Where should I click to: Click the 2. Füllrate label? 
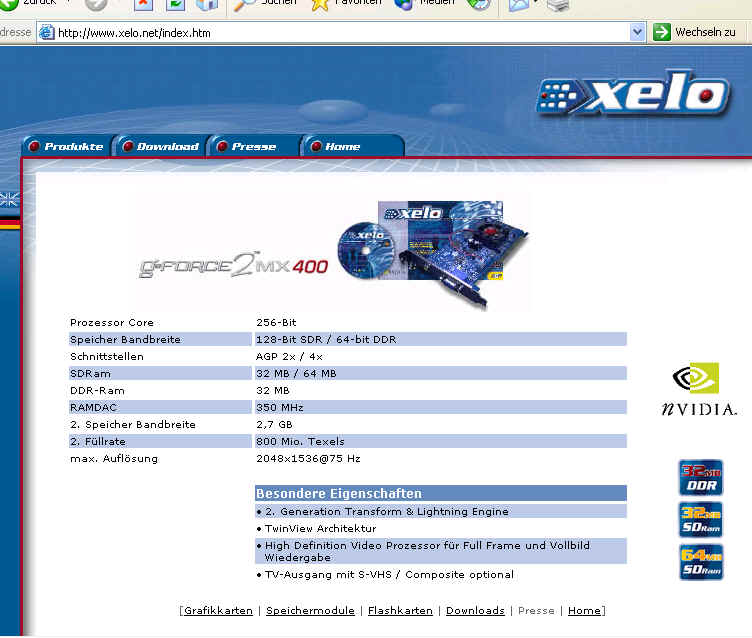[x=98, y=441]
